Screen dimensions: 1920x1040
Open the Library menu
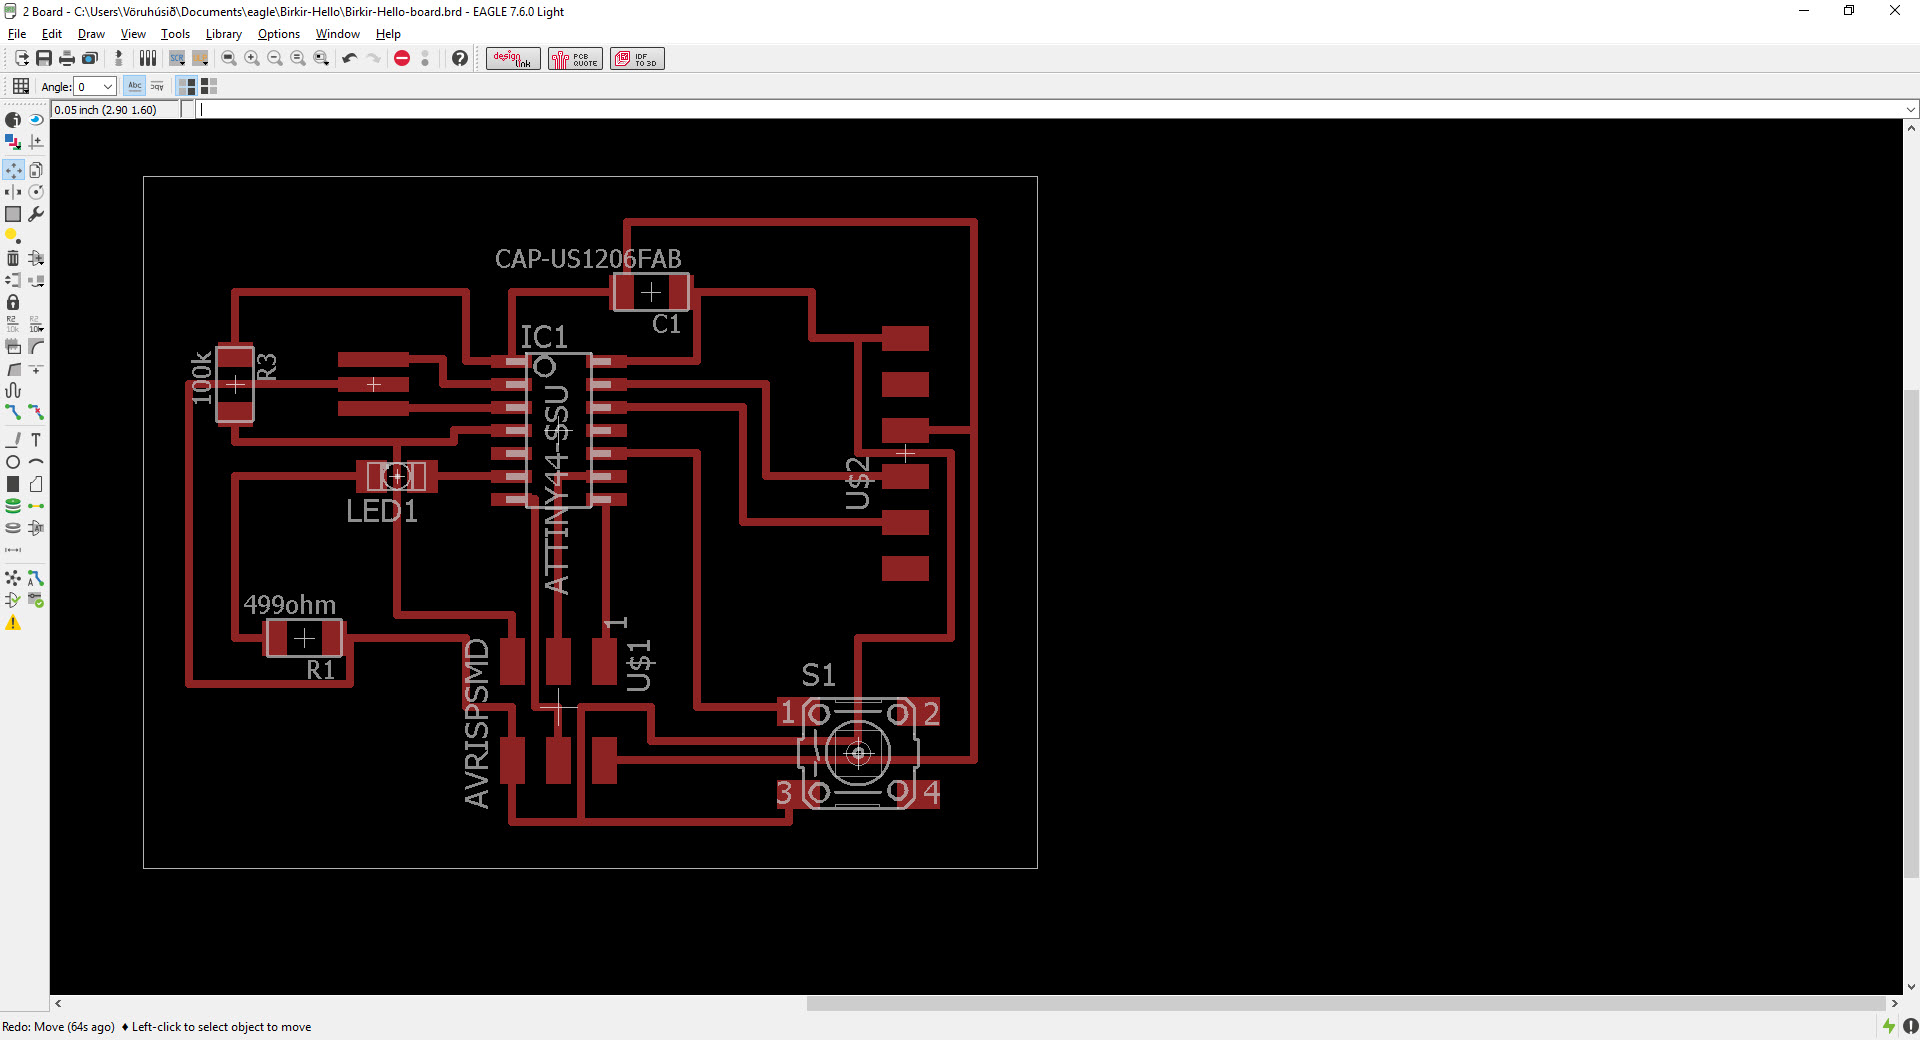[x=224, y=34]
